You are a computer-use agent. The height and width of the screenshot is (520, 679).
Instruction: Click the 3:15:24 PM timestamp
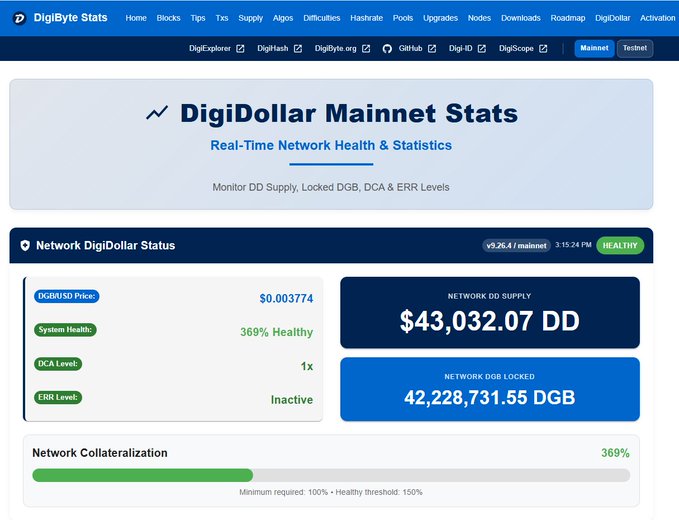pyautogui.click(x=573, y=245)
